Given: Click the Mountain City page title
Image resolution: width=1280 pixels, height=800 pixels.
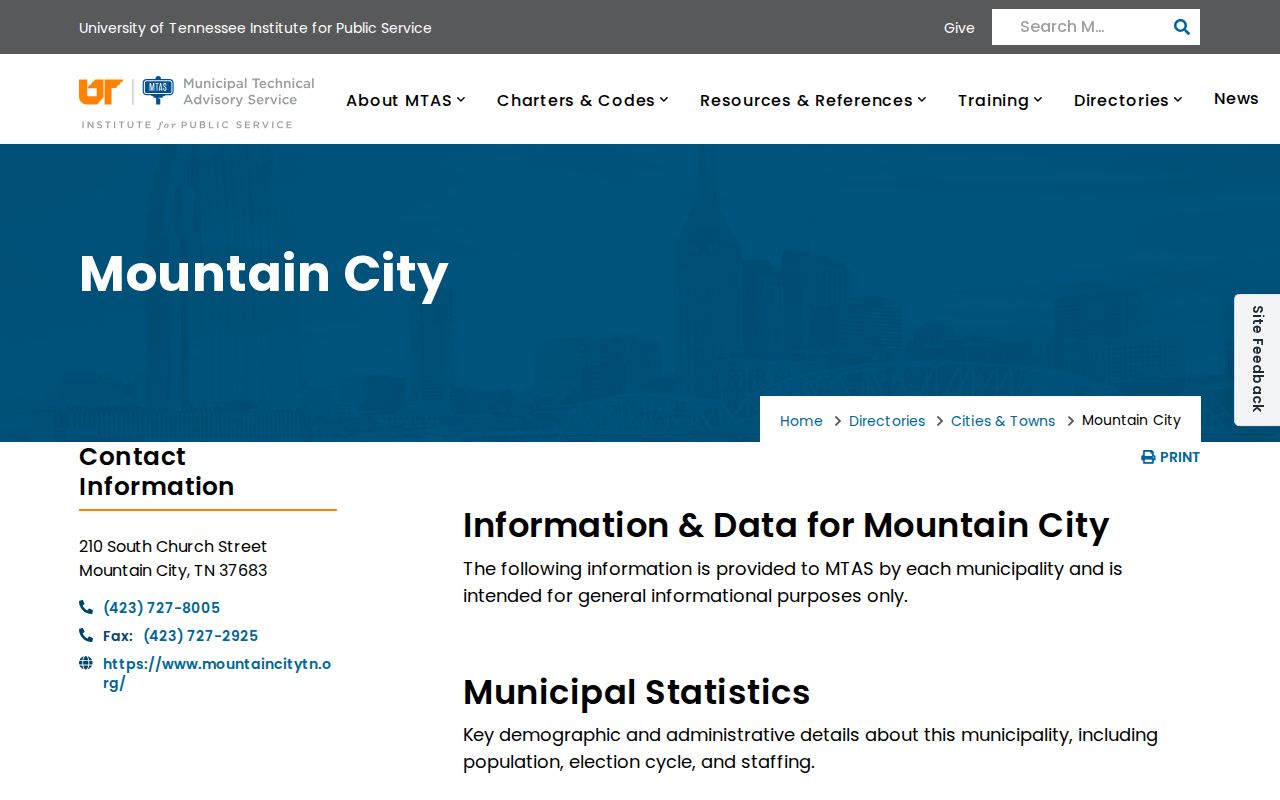Looking at the screenshot, I should 264,274.
